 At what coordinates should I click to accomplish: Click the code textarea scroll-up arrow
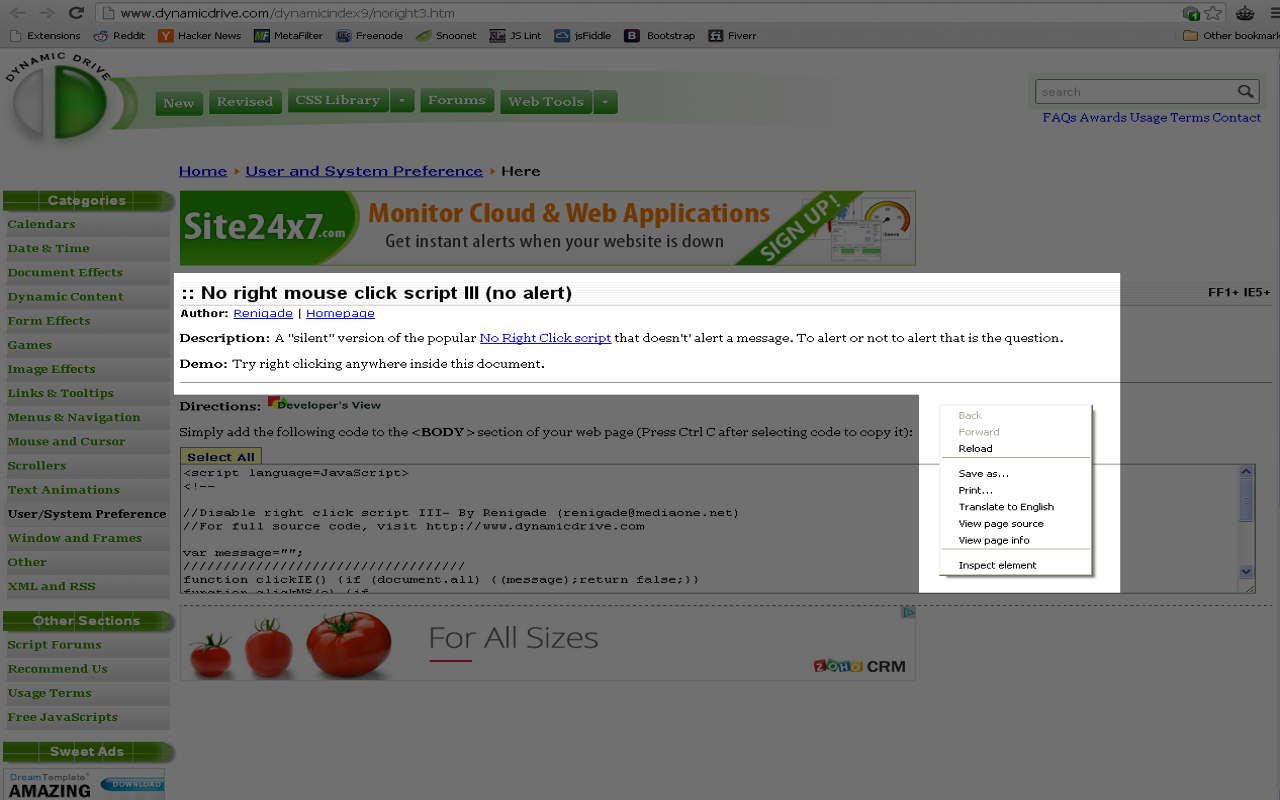[x=1247, y=472]
